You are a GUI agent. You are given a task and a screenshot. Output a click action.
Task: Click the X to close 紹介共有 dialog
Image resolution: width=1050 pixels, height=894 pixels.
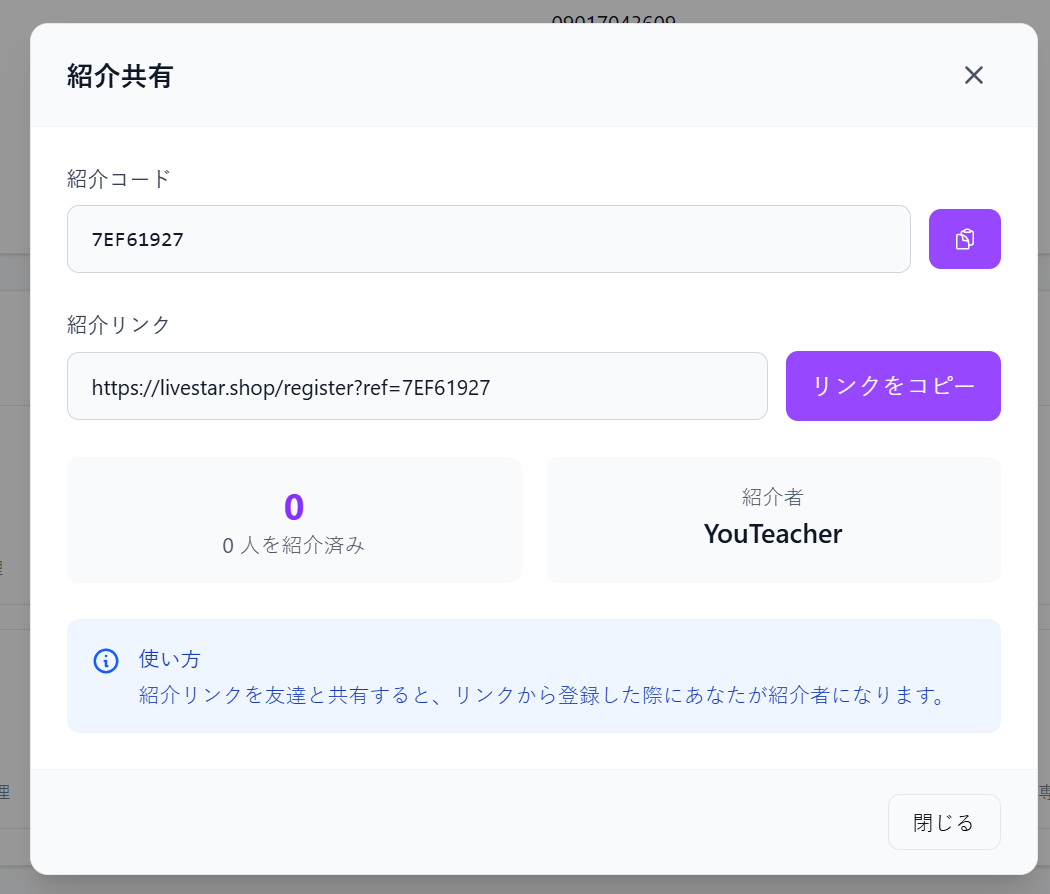click(x=973, y=75)
